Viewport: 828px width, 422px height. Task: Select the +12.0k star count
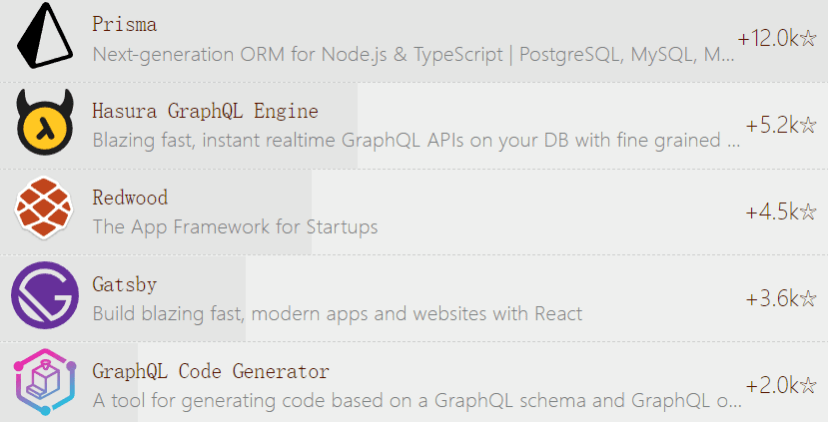[768, 38]
